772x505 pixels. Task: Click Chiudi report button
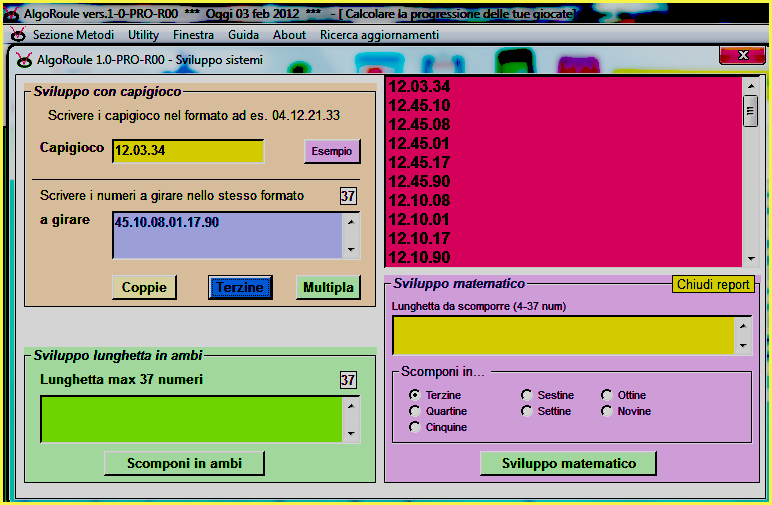[x=713, y=284]
